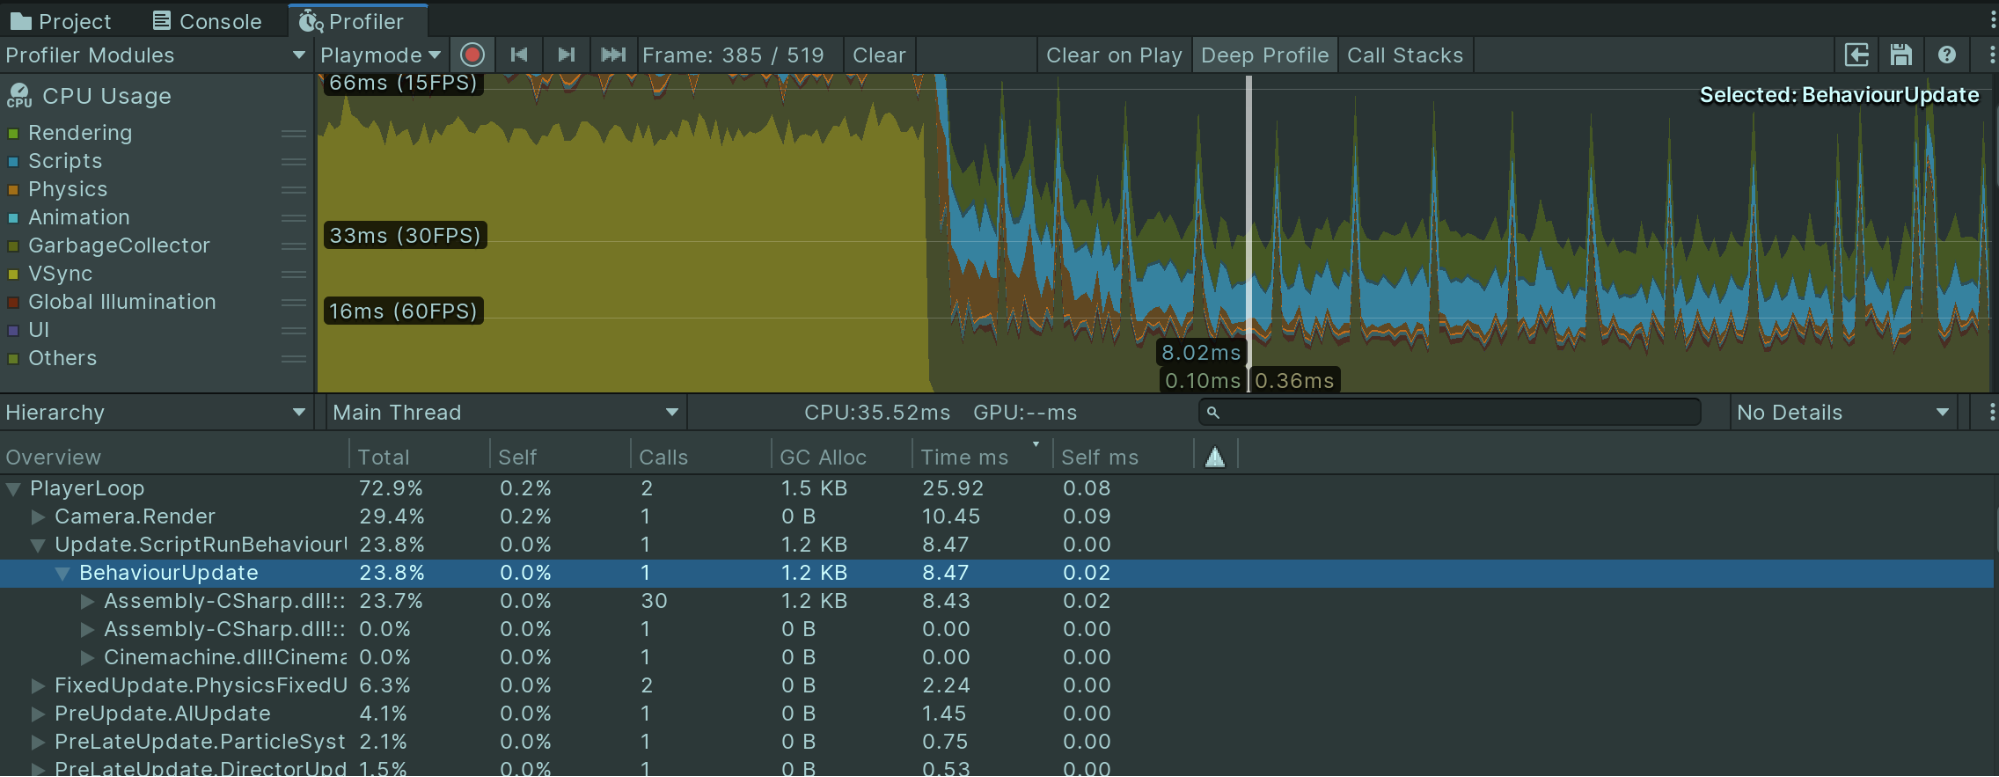Switch to the Project tab
Image resolution: width=1999 pixels, height=777 pixels.
click(x=61, y=21)
